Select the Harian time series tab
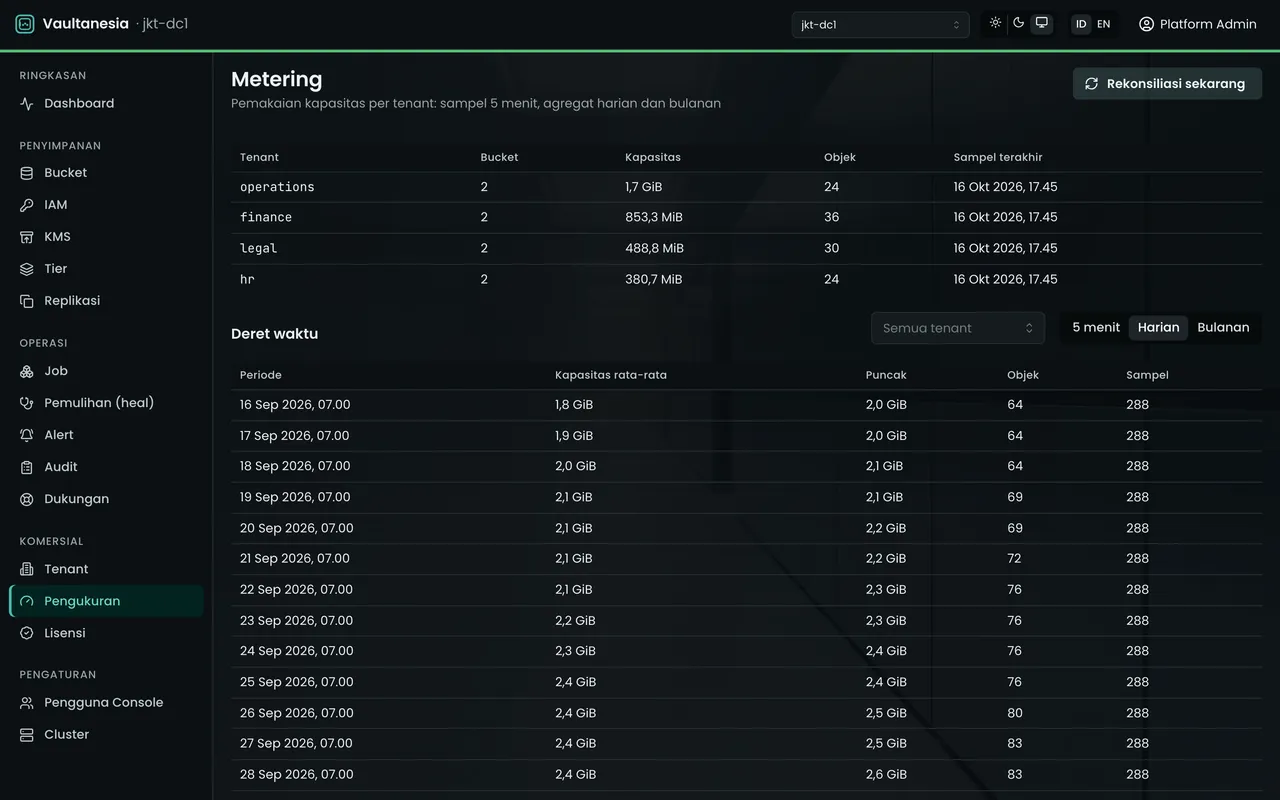This screenshot has width=1280, height=800. pos(1158,328)
